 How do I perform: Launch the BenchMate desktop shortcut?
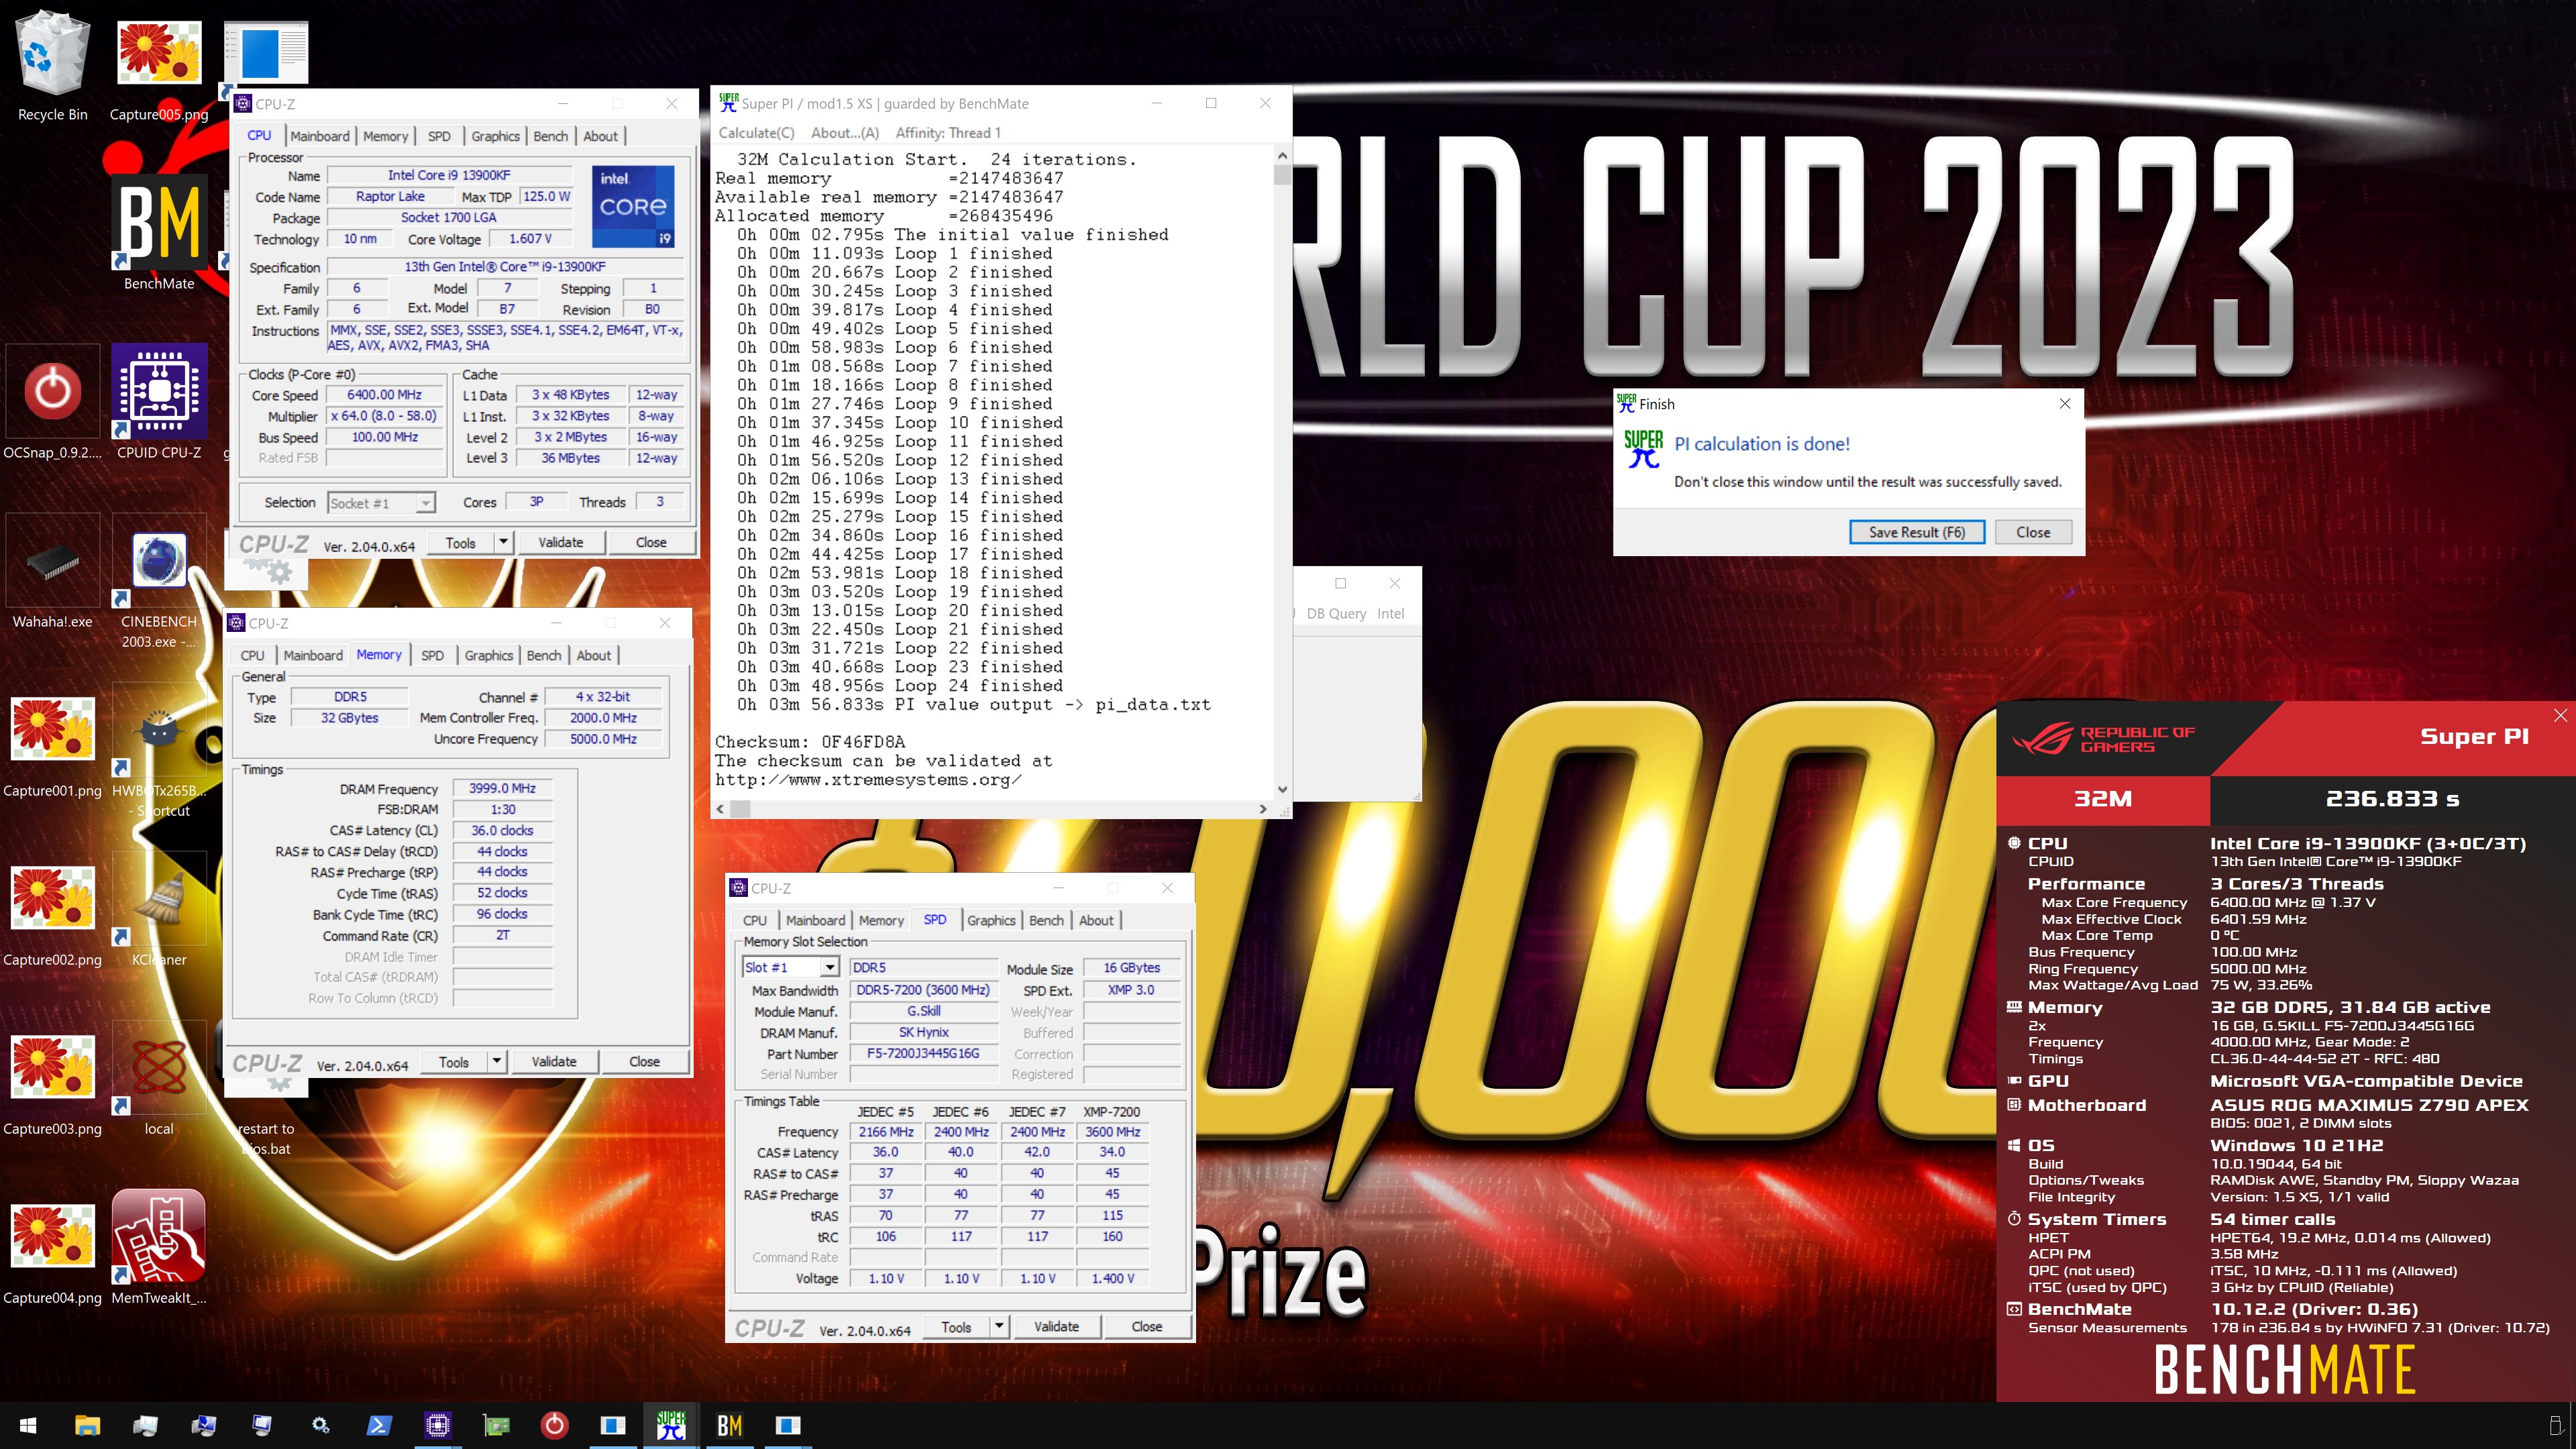pyautogui.click(x=159, y=232)
